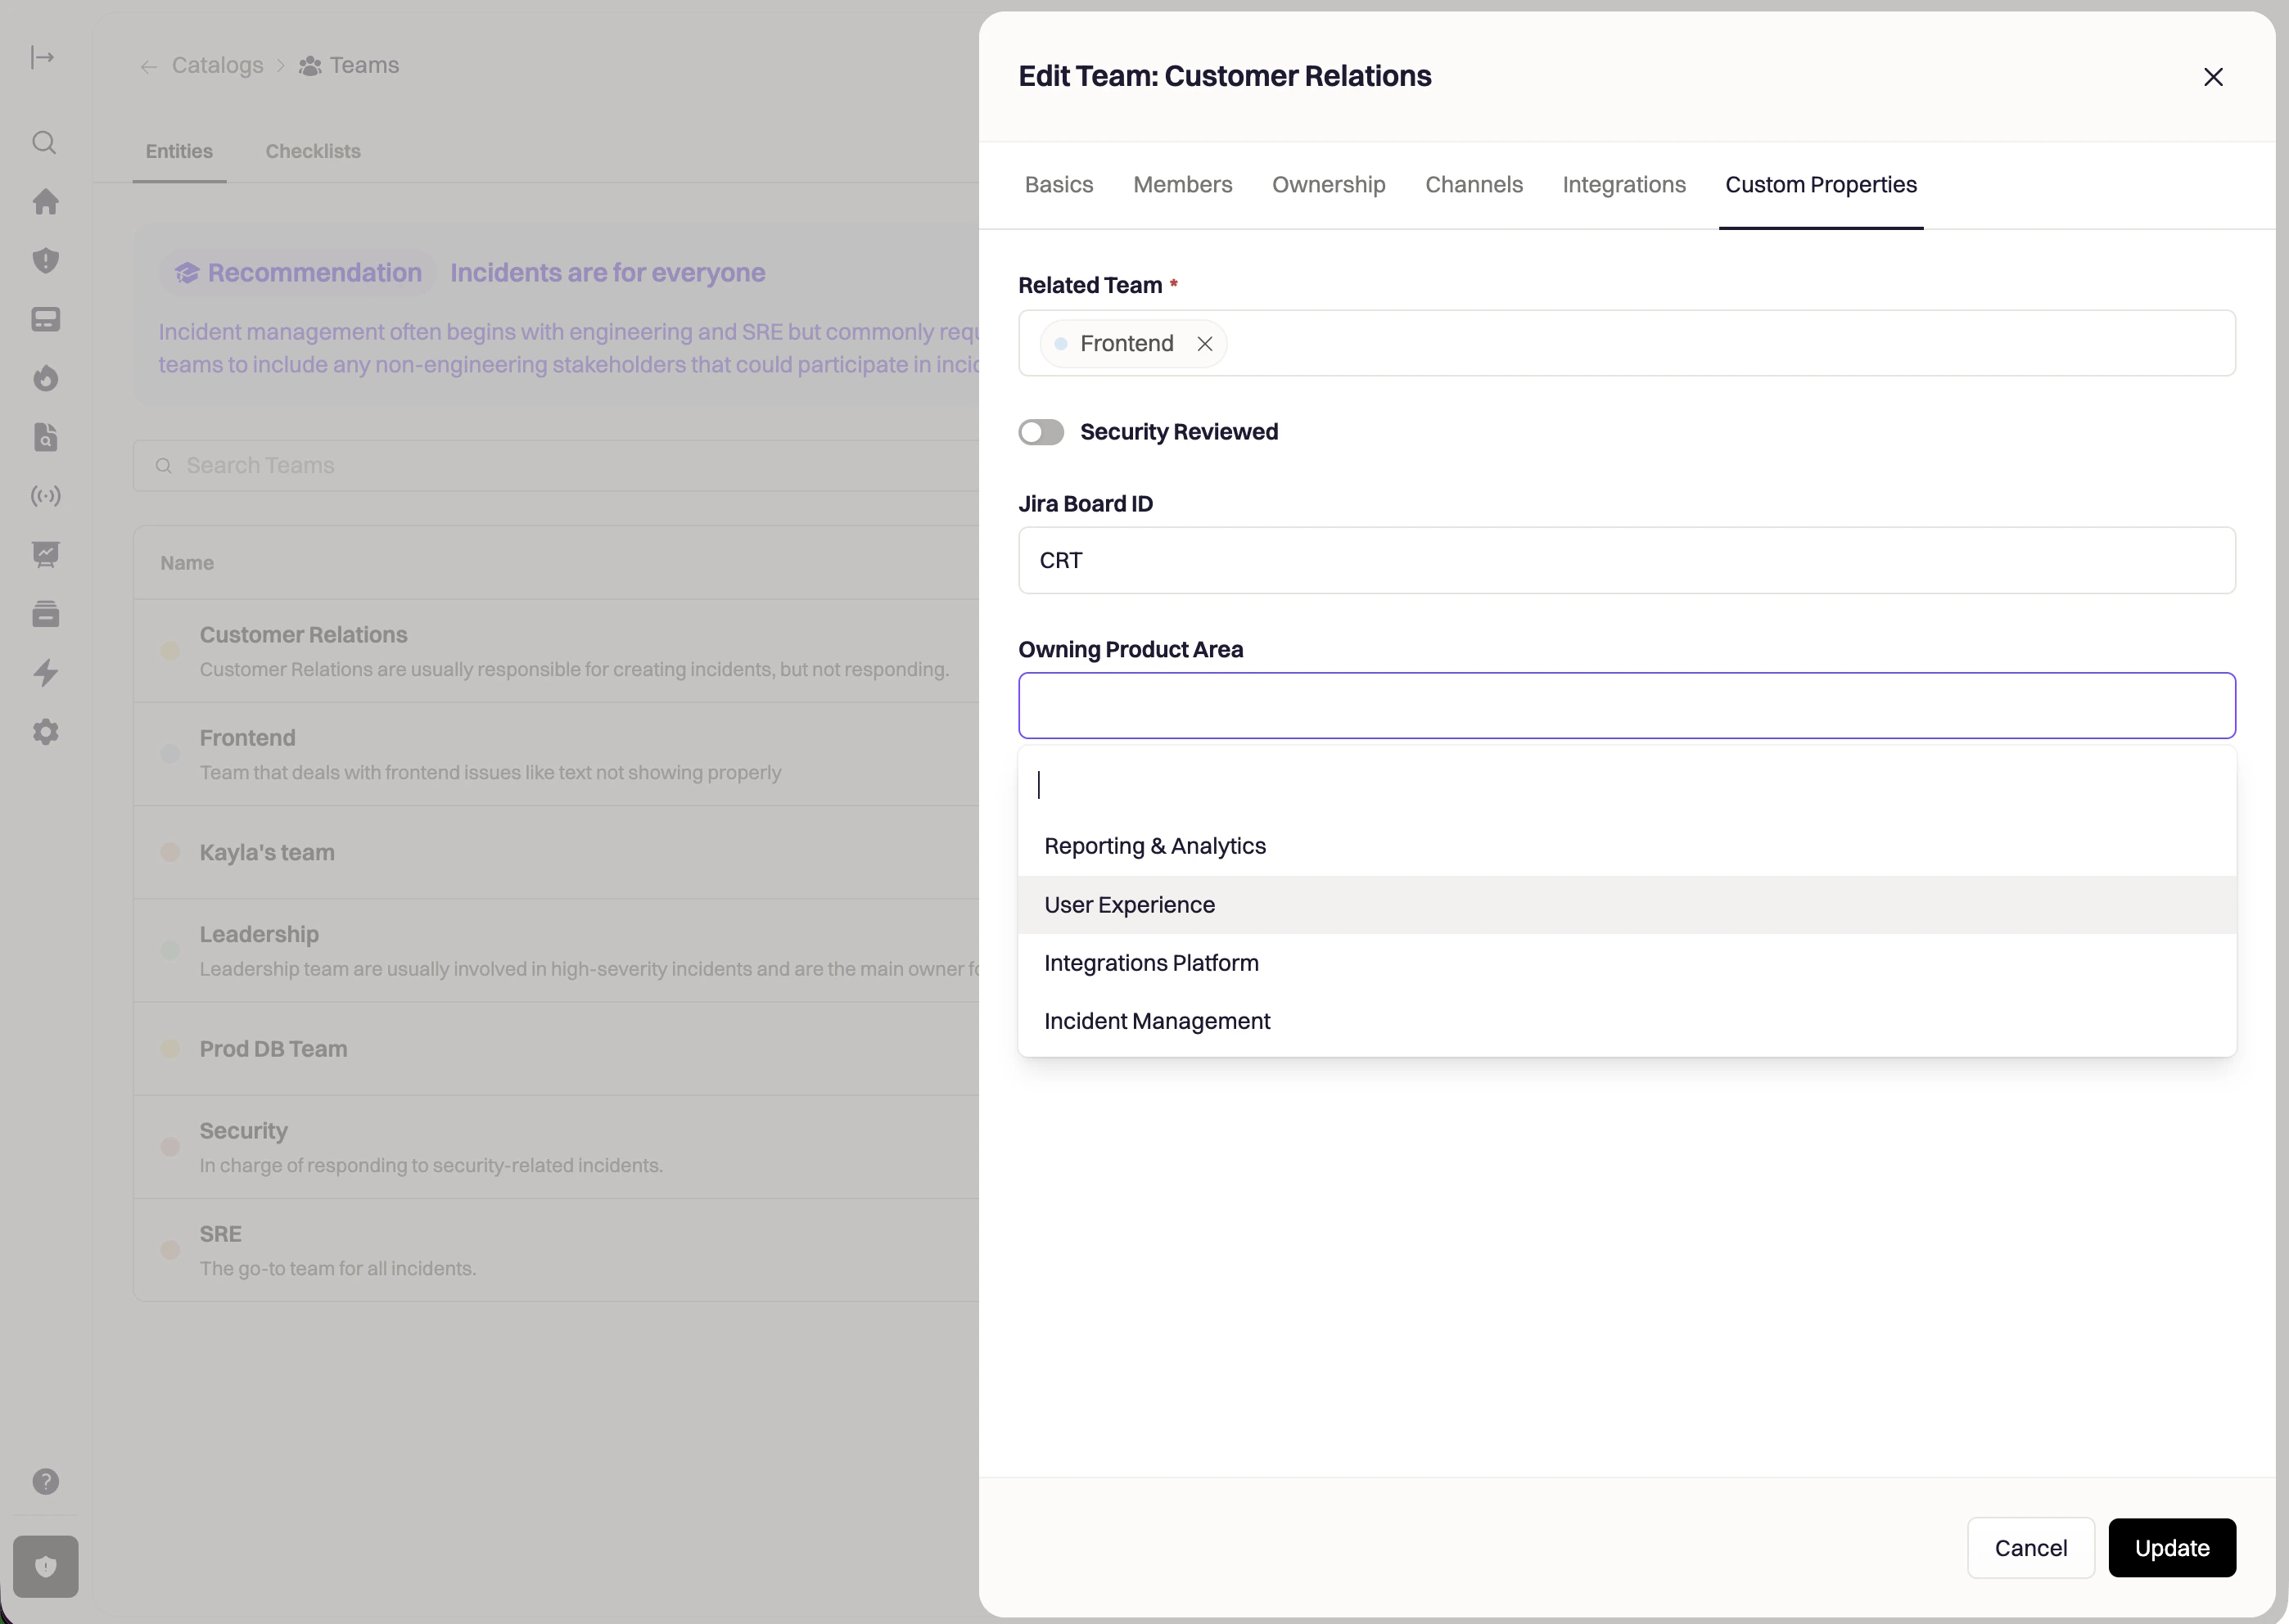Pick Incident Management product area
This screenshot has width=2289, height=1624.
(x=1157, y=1021)
